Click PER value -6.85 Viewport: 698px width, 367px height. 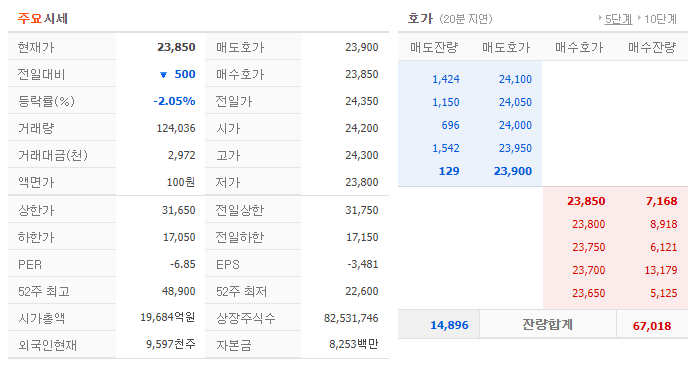183,264
